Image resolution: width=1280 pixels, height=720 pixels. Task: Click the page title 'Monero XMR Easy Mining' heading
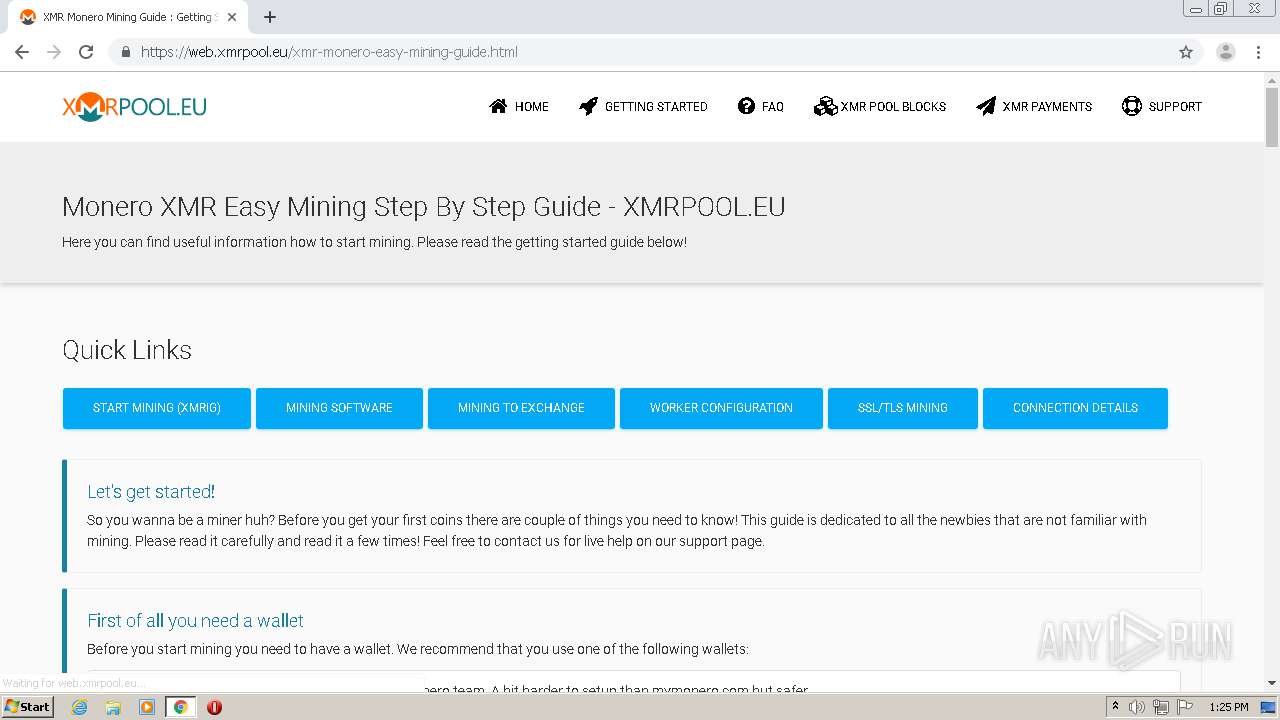(x=424, y=206)
